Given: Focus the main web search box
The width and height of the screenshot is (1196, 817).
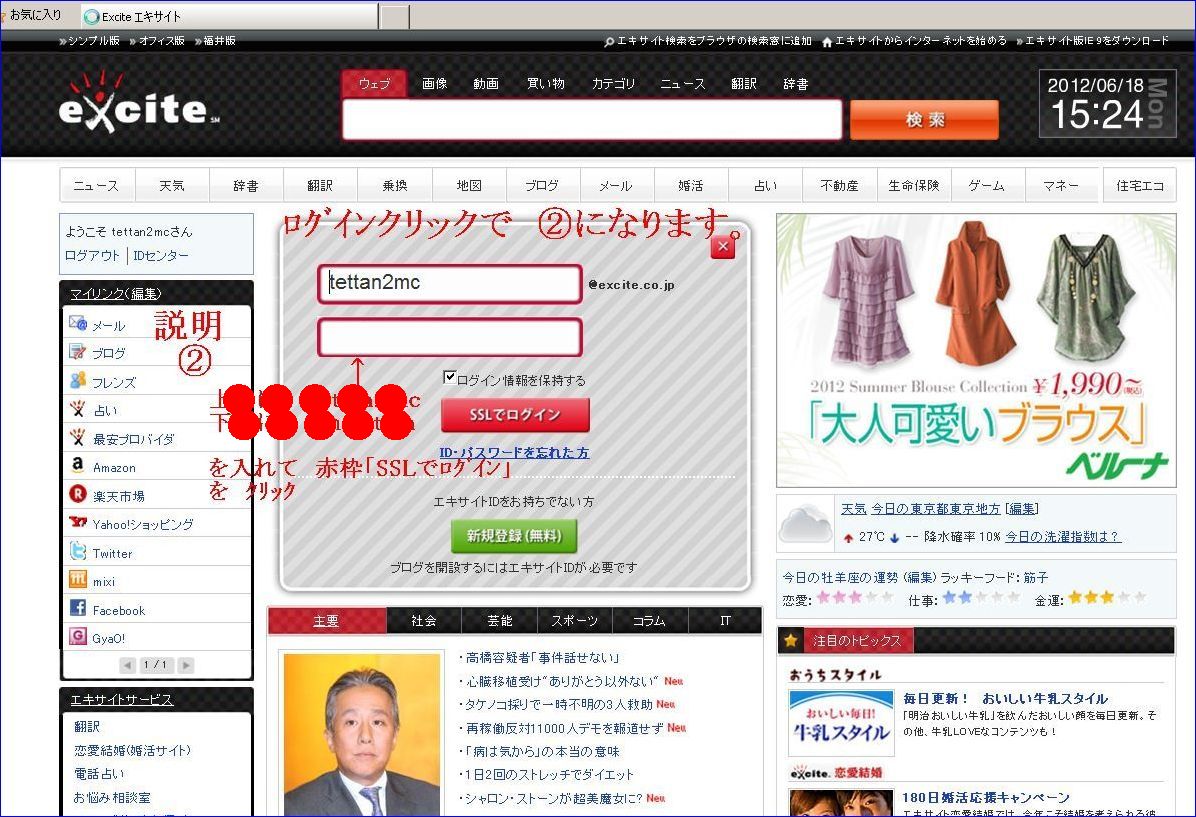Looking at the screenshot, I should pyautogui.click(x=592, y=120).
